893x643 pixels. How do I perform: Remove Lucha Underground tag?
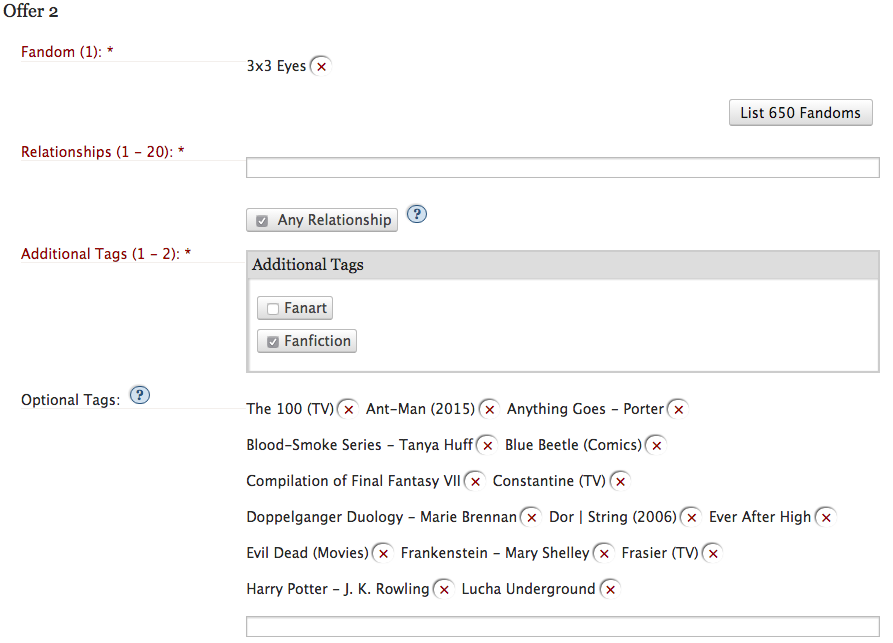[611, 589]
